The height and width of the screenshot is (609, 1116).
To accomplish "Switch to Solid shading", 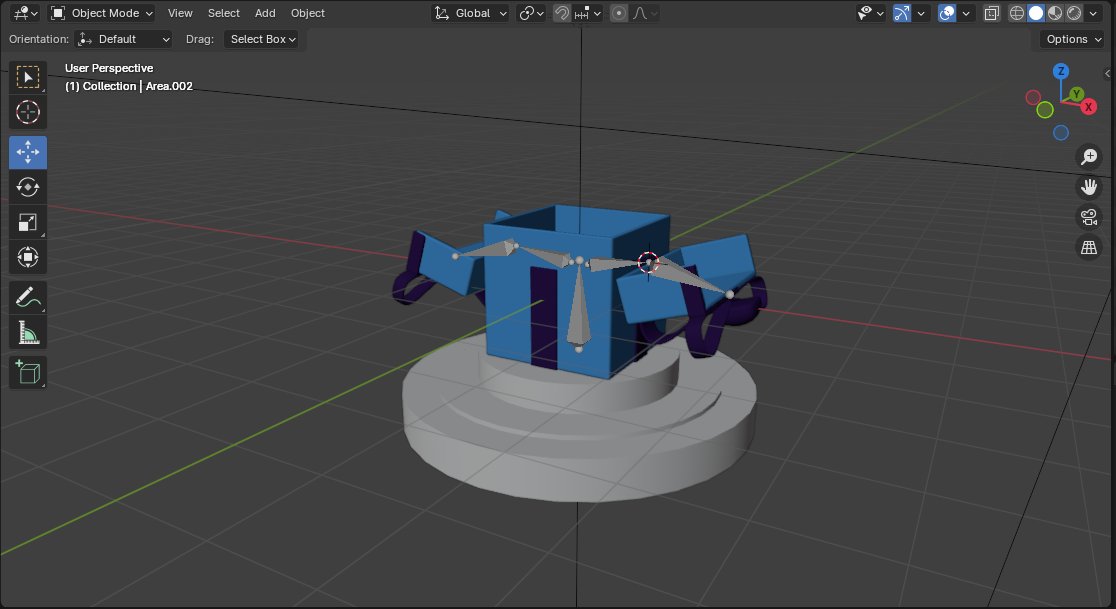I will [1036, 13].
